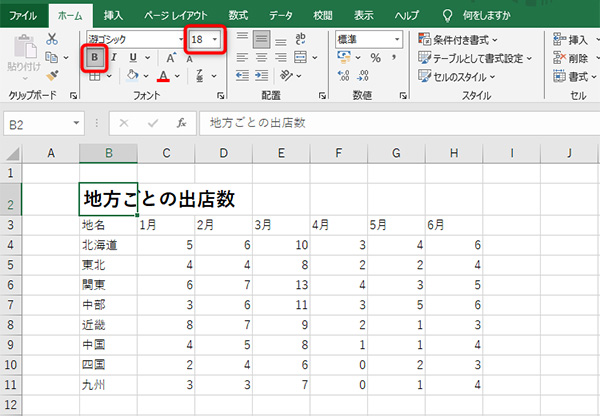This screenshot has width=600, height=416.
Task: Open the データ ribbon tab
Action: coord(281,14)
